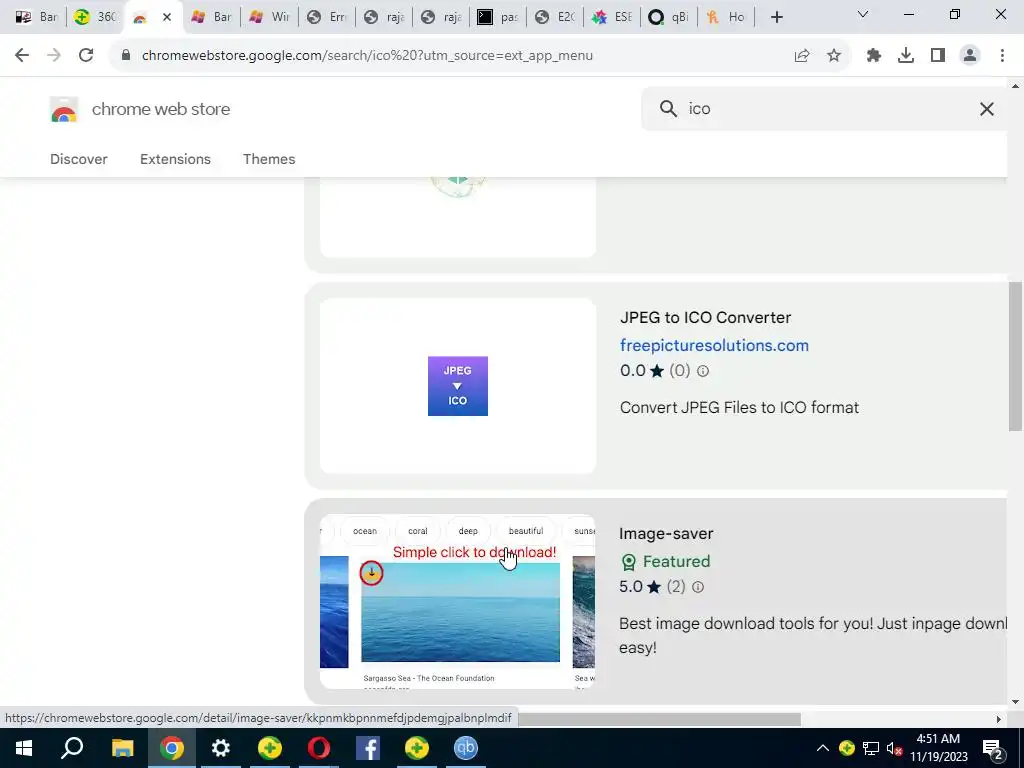Open Facebook app from taskbar
The image size is (1024, 768).
[368, 748]
